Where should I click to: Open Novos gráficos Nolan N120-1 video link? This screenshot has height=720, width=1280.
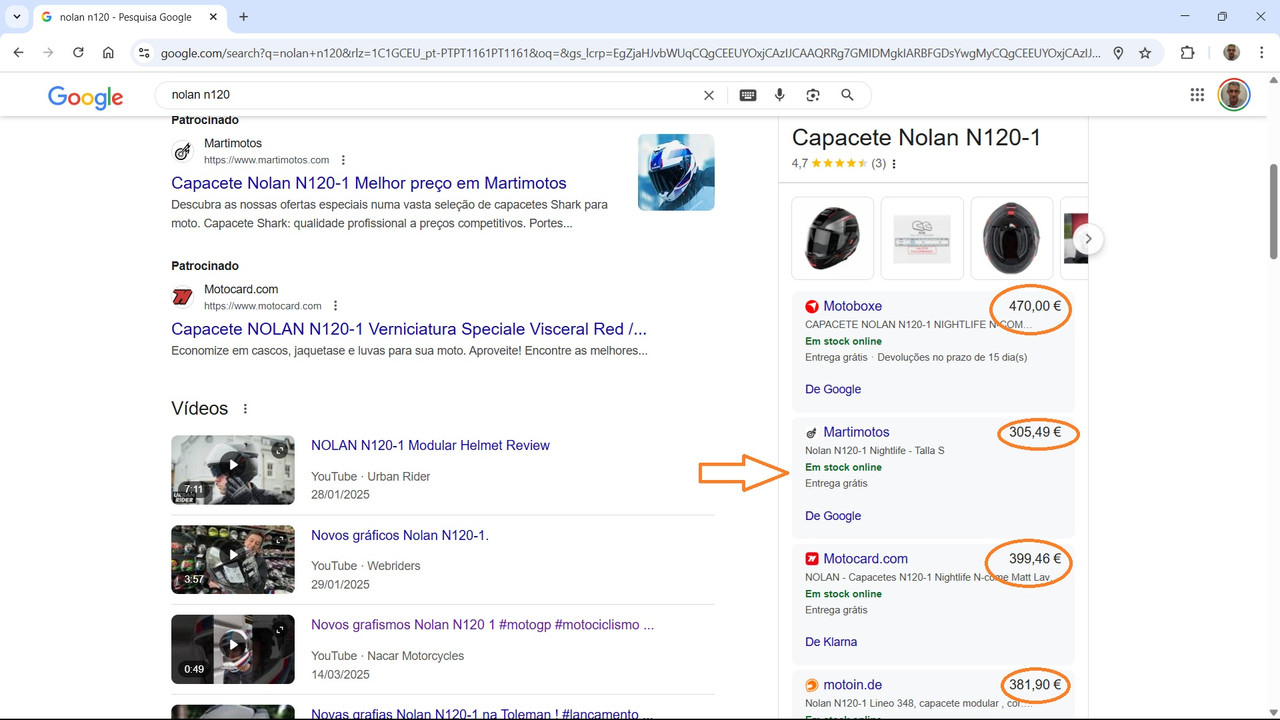[400, 535]
